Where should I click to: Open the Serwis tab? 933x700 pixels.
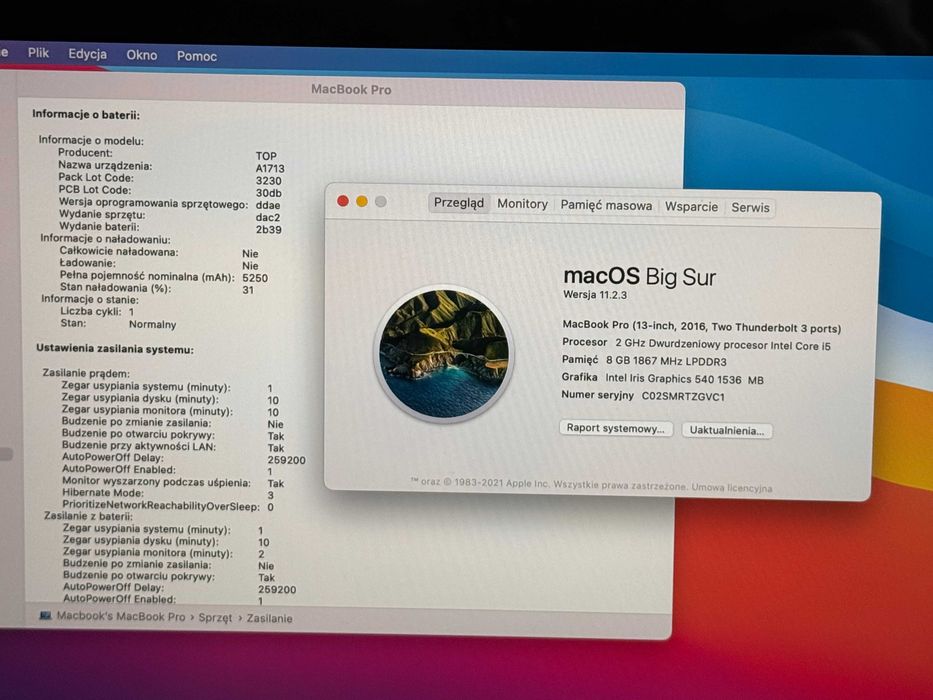(x=750, y=208)
